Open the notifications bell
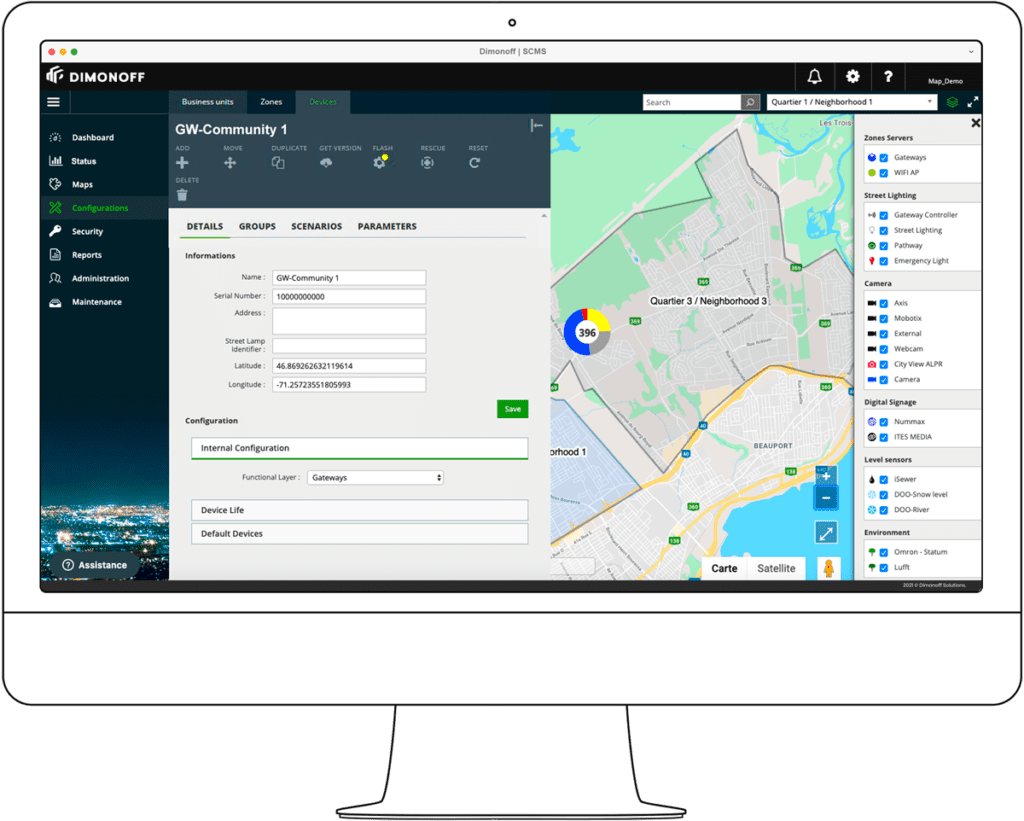The width and height of the screenshot is (1024, 821). [x=814, y=76]
